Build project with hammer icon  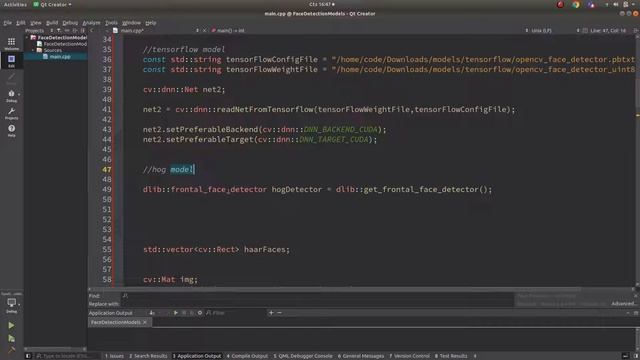(11, 350)
